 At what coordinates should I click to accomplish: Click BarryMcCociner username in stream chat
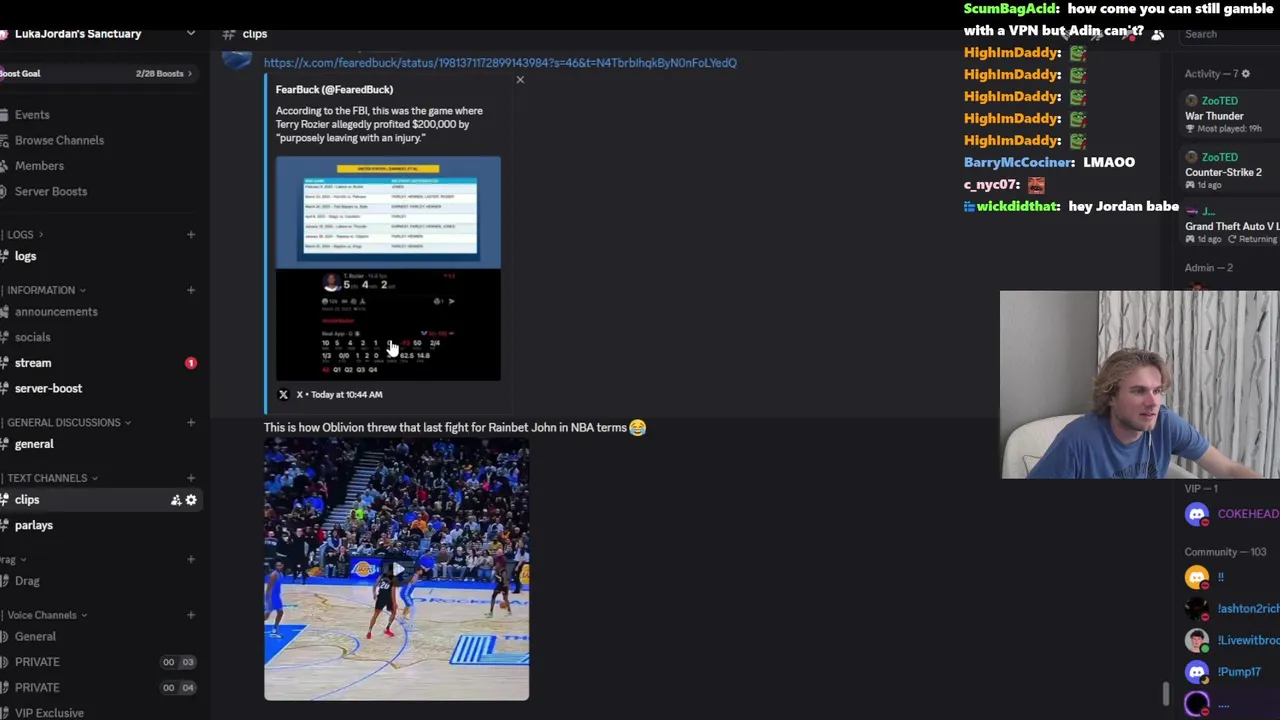tap(1018, 162)
